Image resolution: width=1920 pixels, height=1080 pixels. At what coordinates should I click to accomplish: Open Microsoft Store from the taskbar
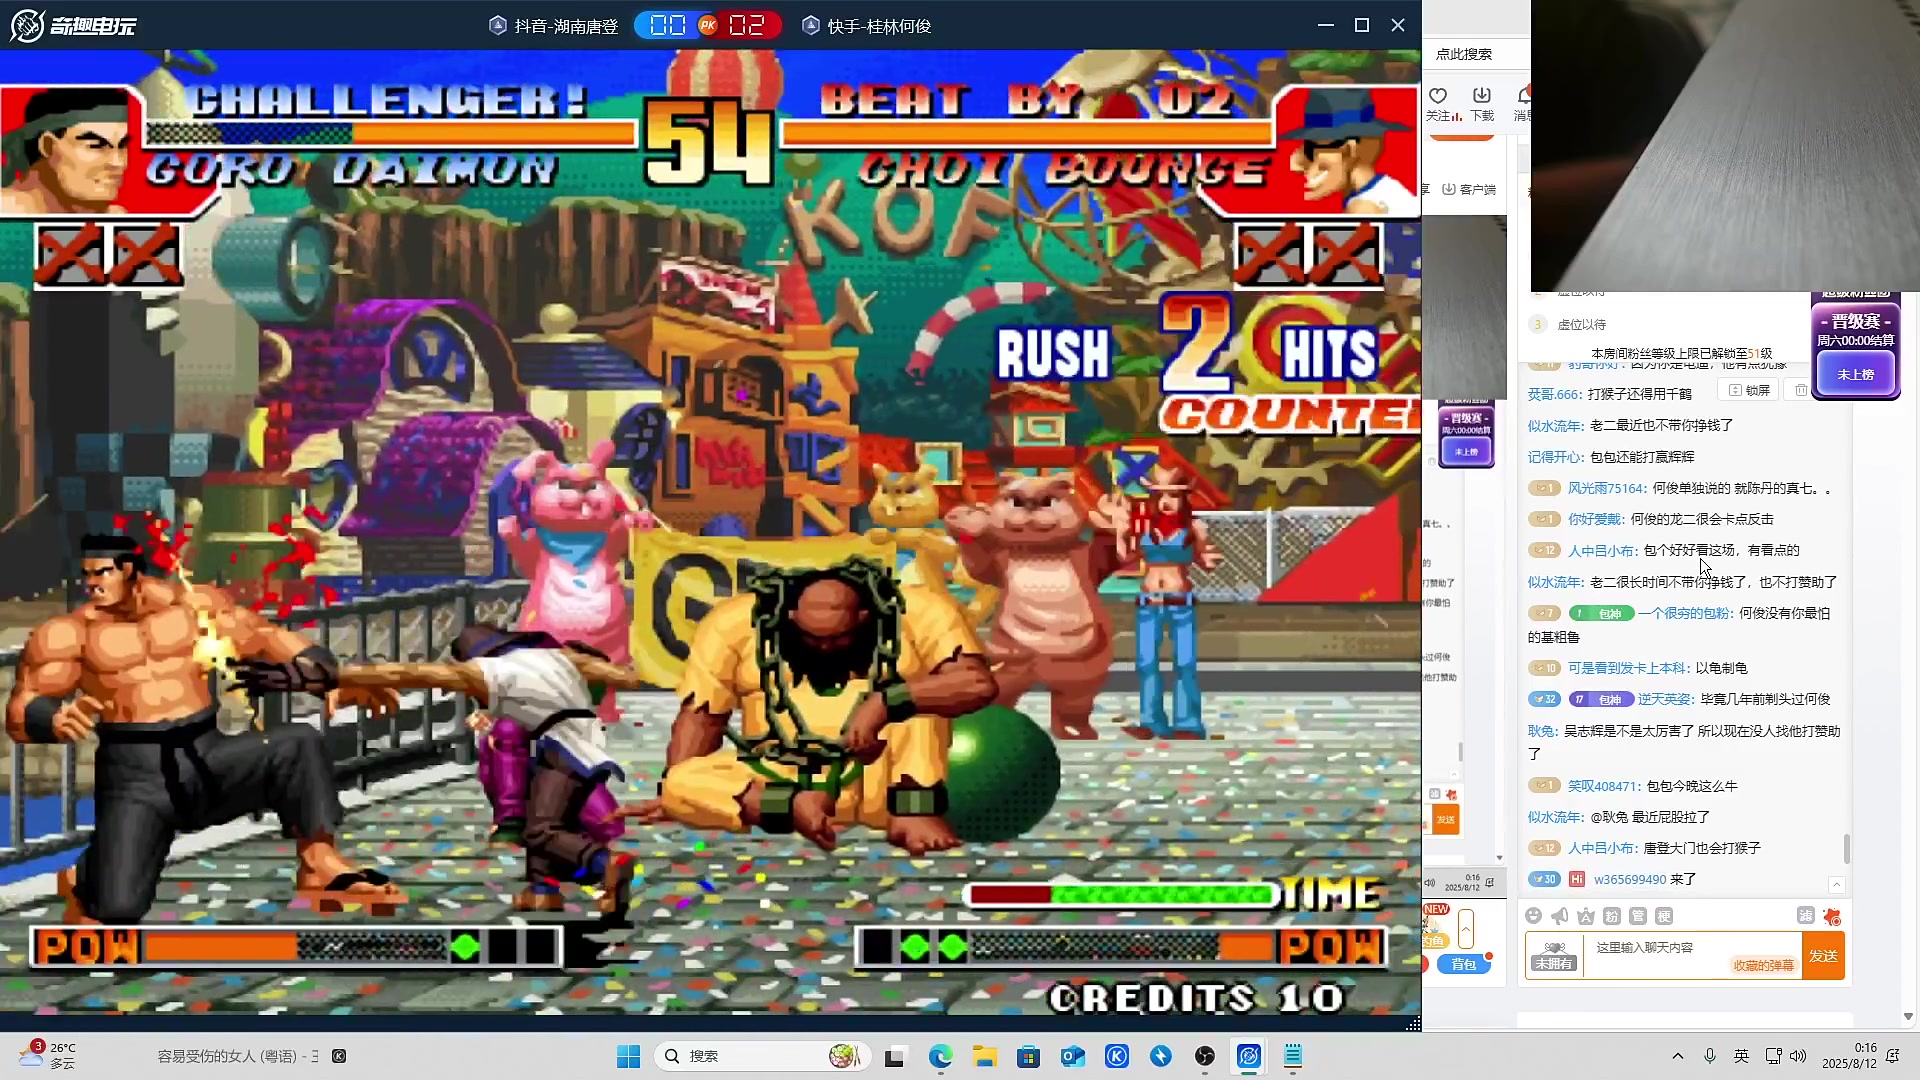click(x=1028, y=1056)
